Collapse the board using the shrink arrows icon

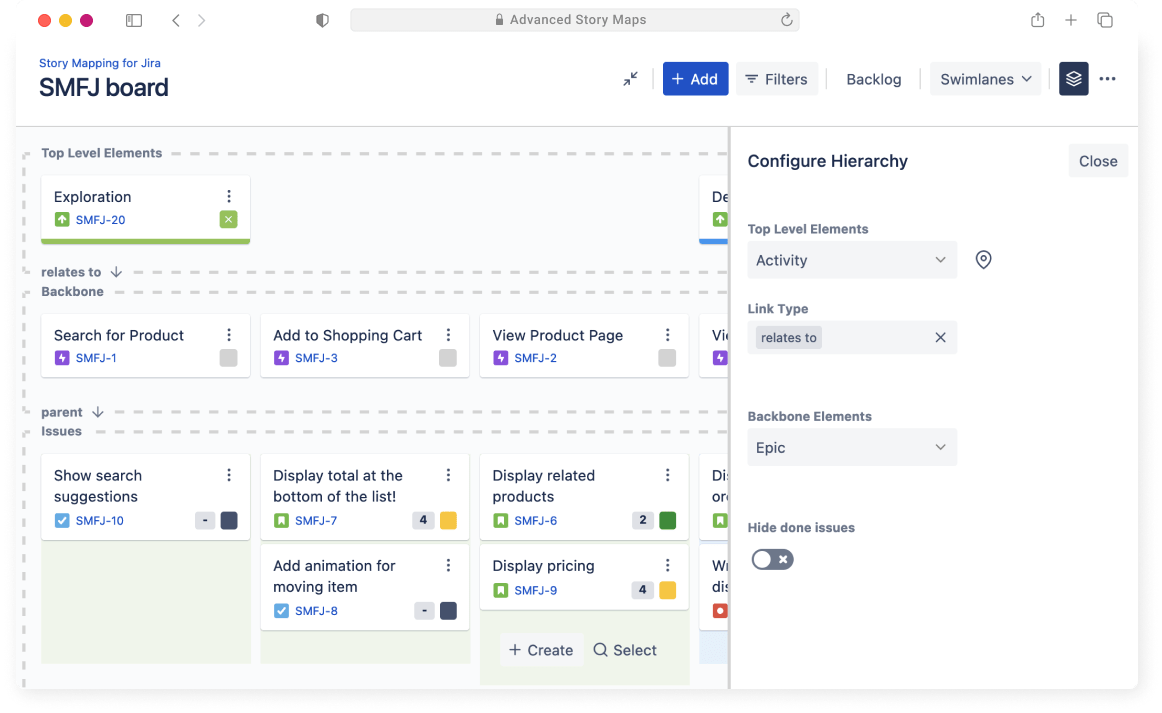[630, 78]
